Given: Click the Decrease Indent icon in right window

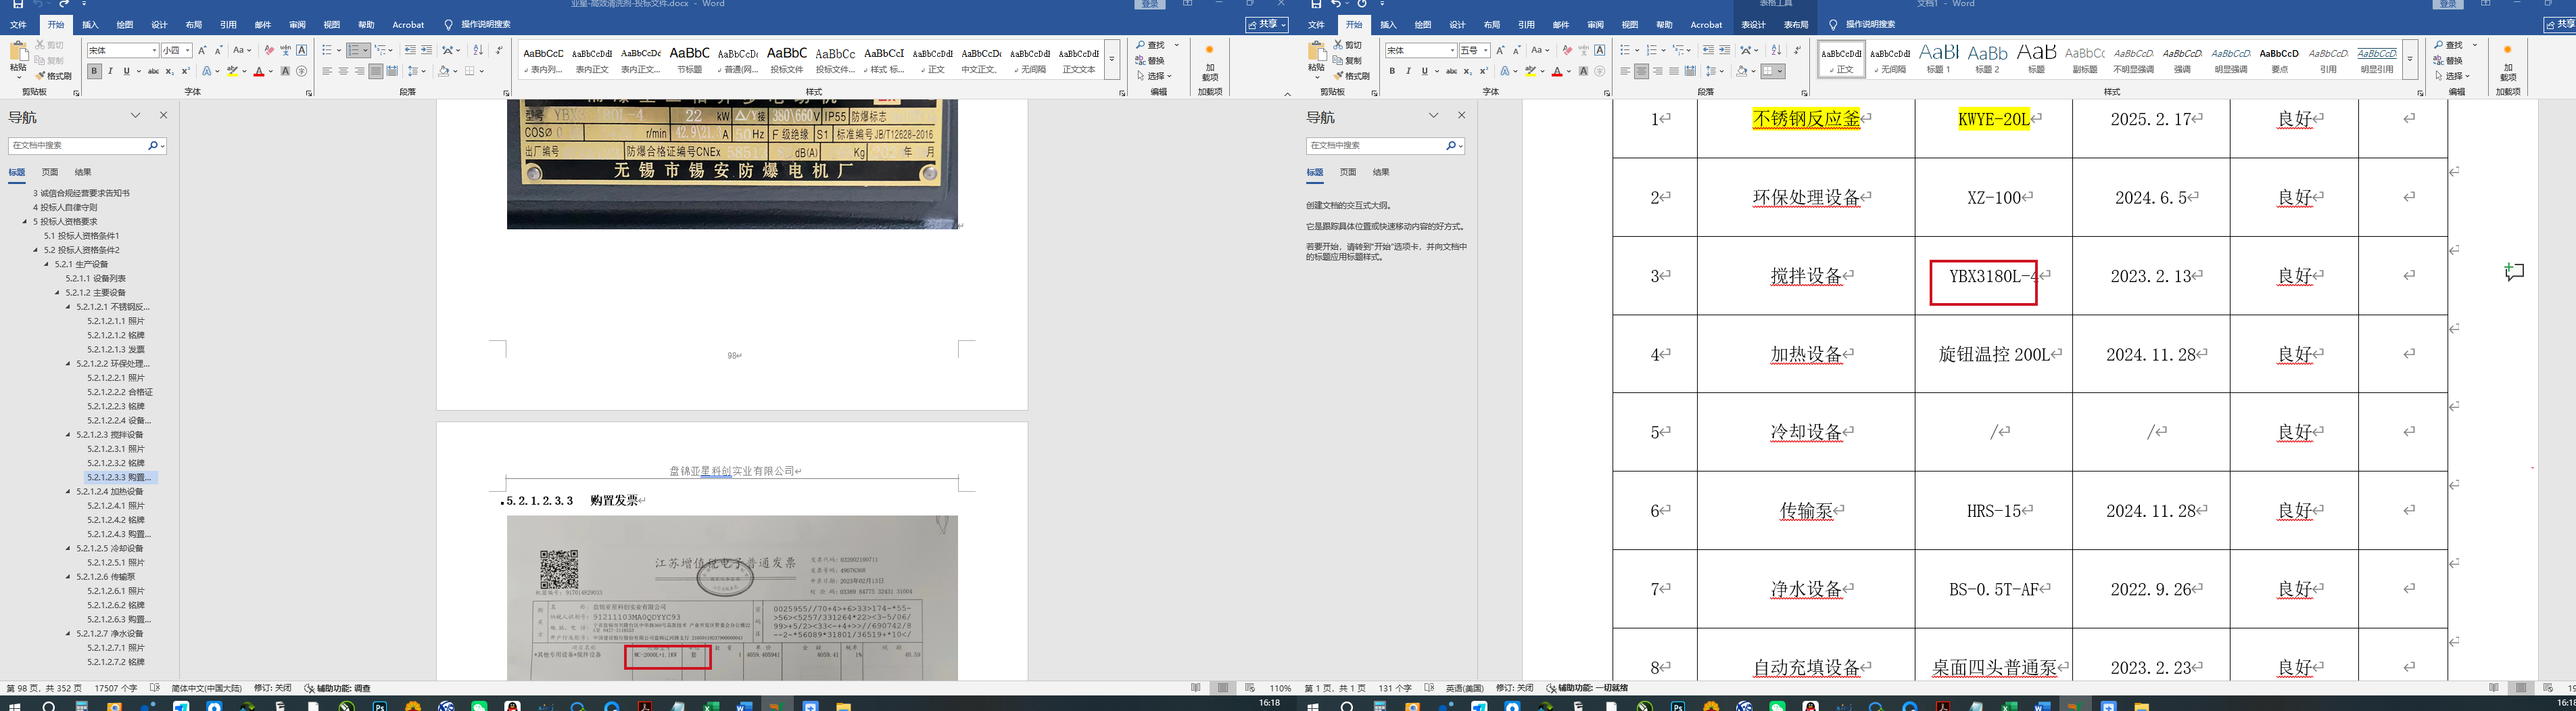Looking at the screenshot, I should click(1708, 50).
